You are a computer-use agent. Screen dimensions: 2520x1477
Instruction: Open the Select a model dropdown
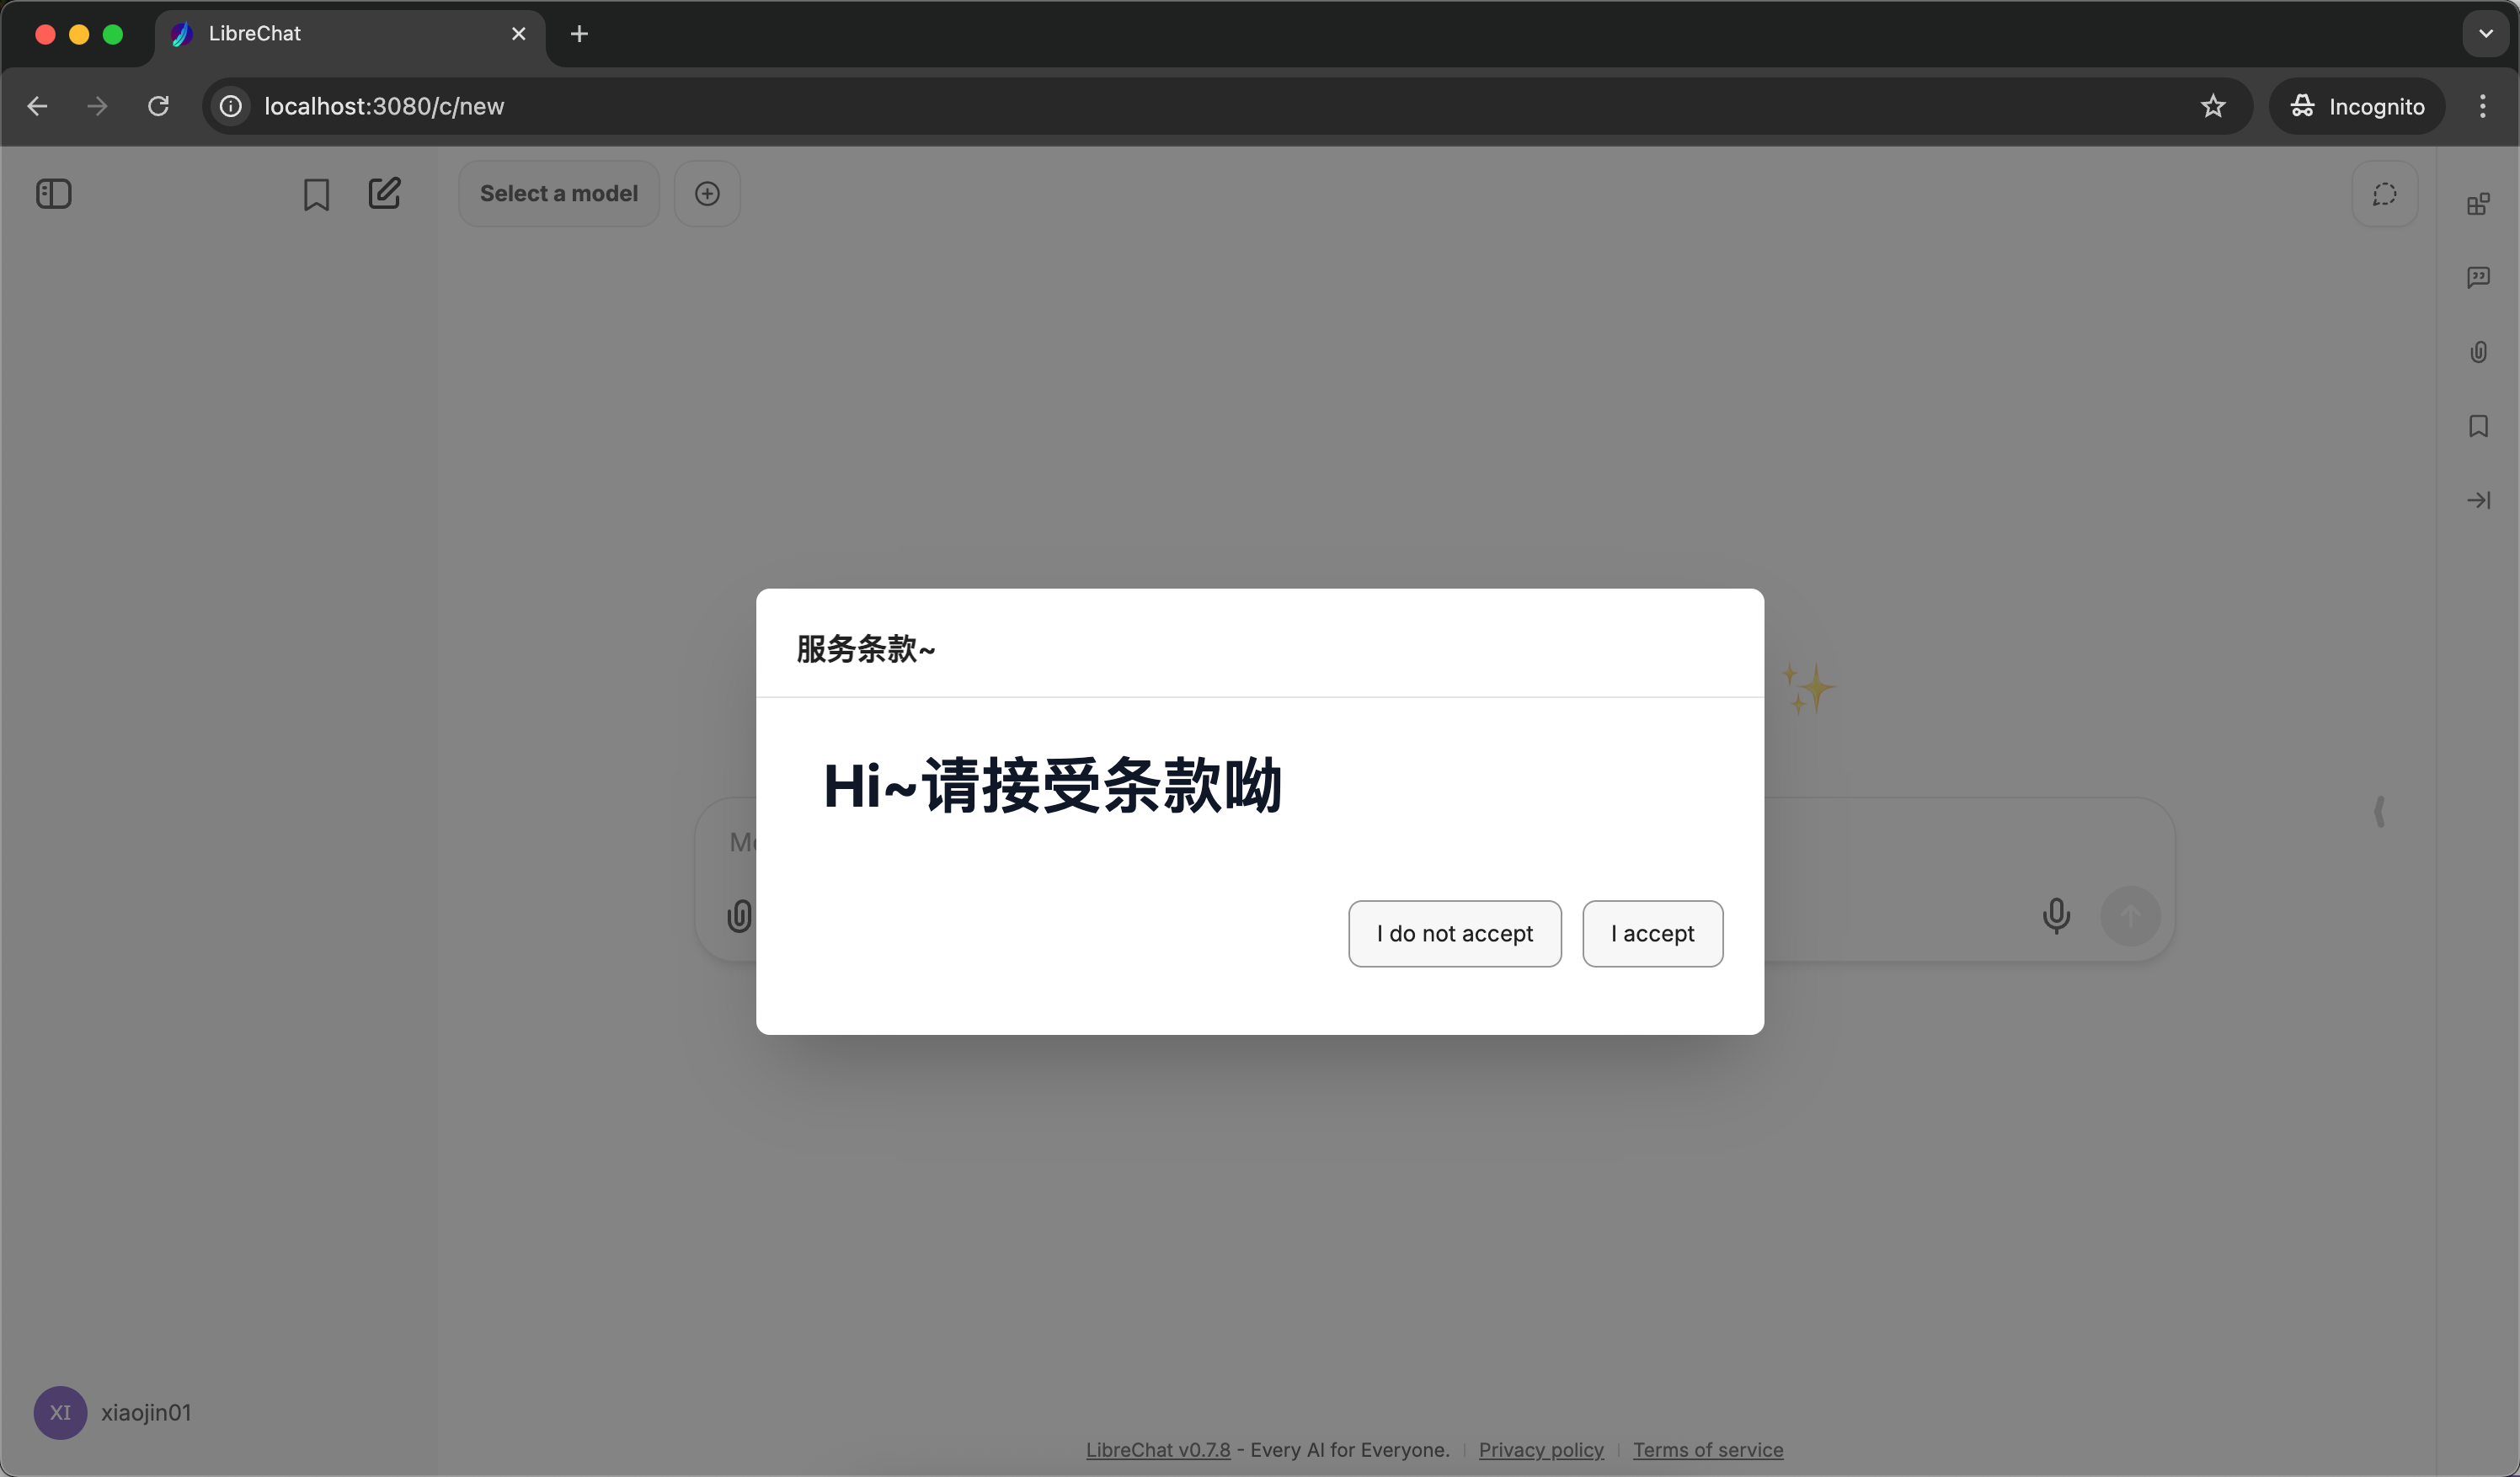click(x=558, y=194)
